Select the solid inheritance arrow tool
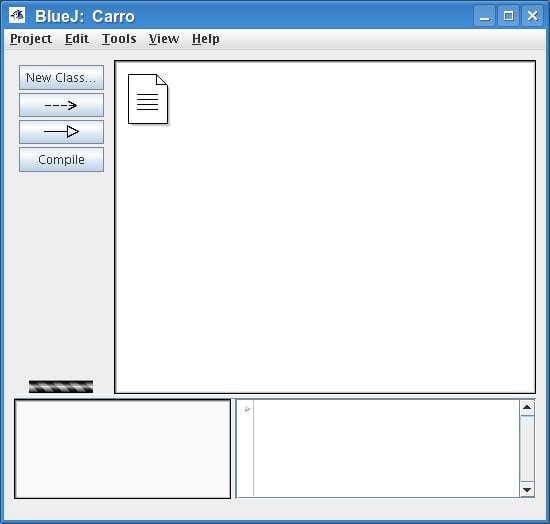This screenshot has height=524, width=550. (61, 132)
